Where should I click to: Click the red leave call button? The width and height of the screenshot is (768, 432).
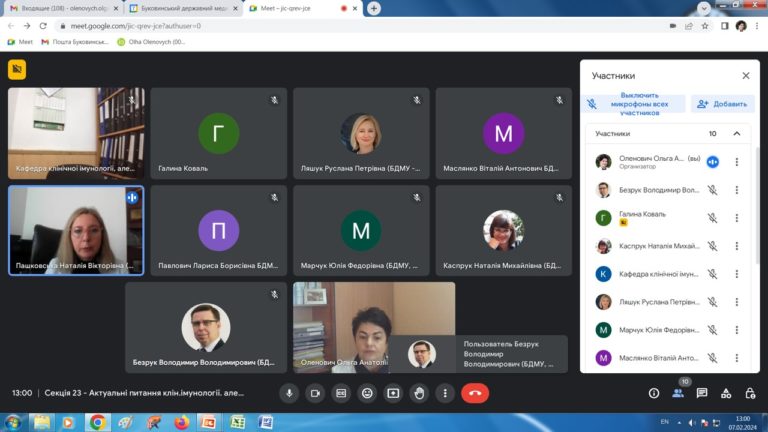click(x=475, y=393)
